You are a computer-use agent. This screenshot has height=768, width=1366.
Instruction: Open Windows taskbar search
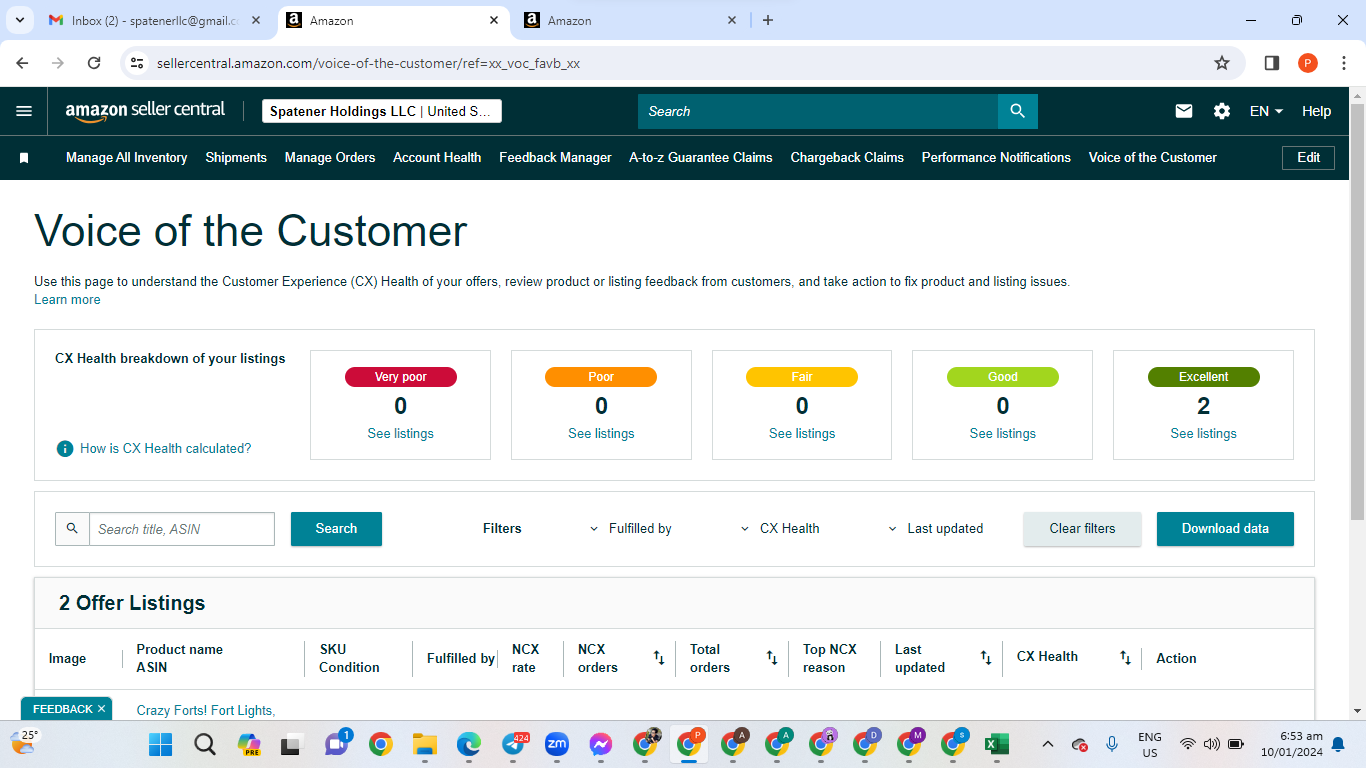tap(205, 744)
